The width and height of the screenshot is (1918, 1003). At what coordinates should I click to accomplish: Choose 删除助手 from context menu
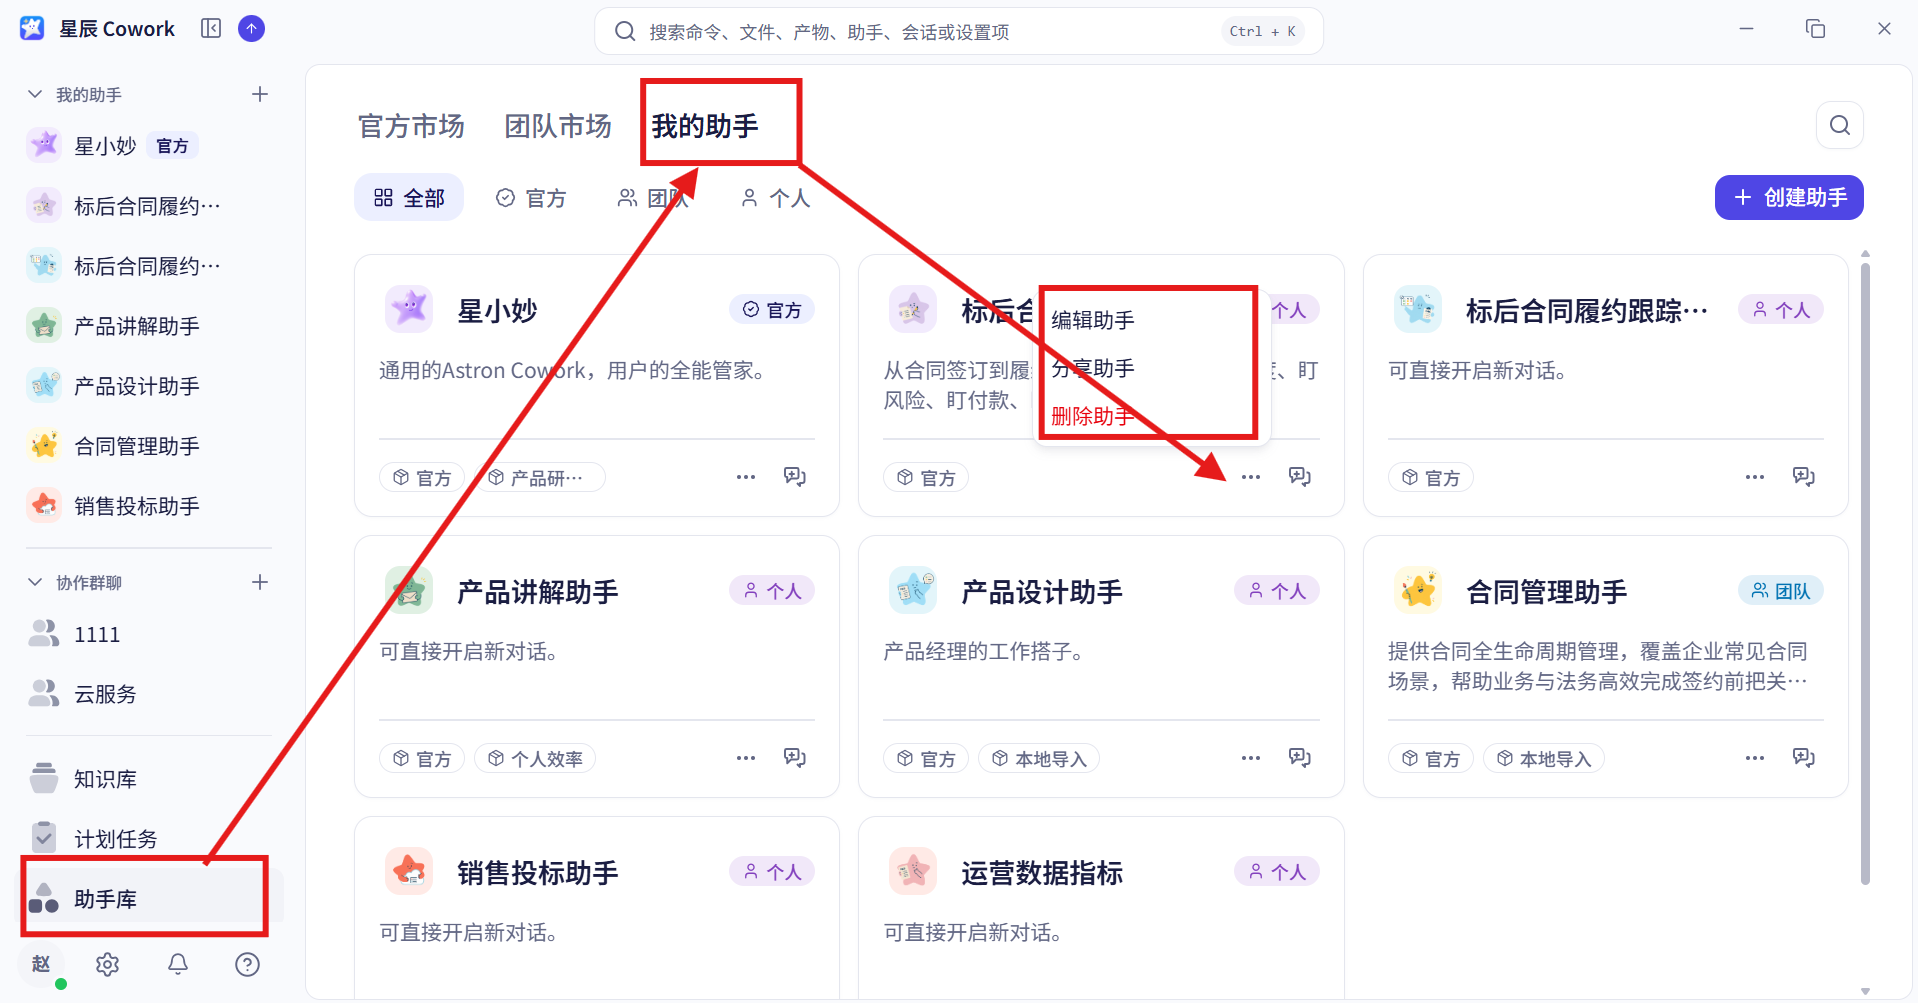(x=1091, y=416)
